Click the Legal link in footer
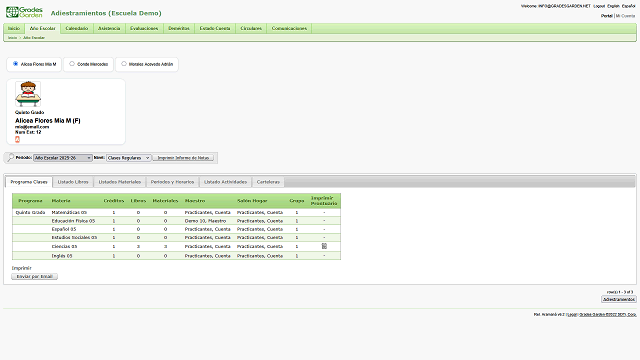640x360 pixels. [x=572, y=314]
